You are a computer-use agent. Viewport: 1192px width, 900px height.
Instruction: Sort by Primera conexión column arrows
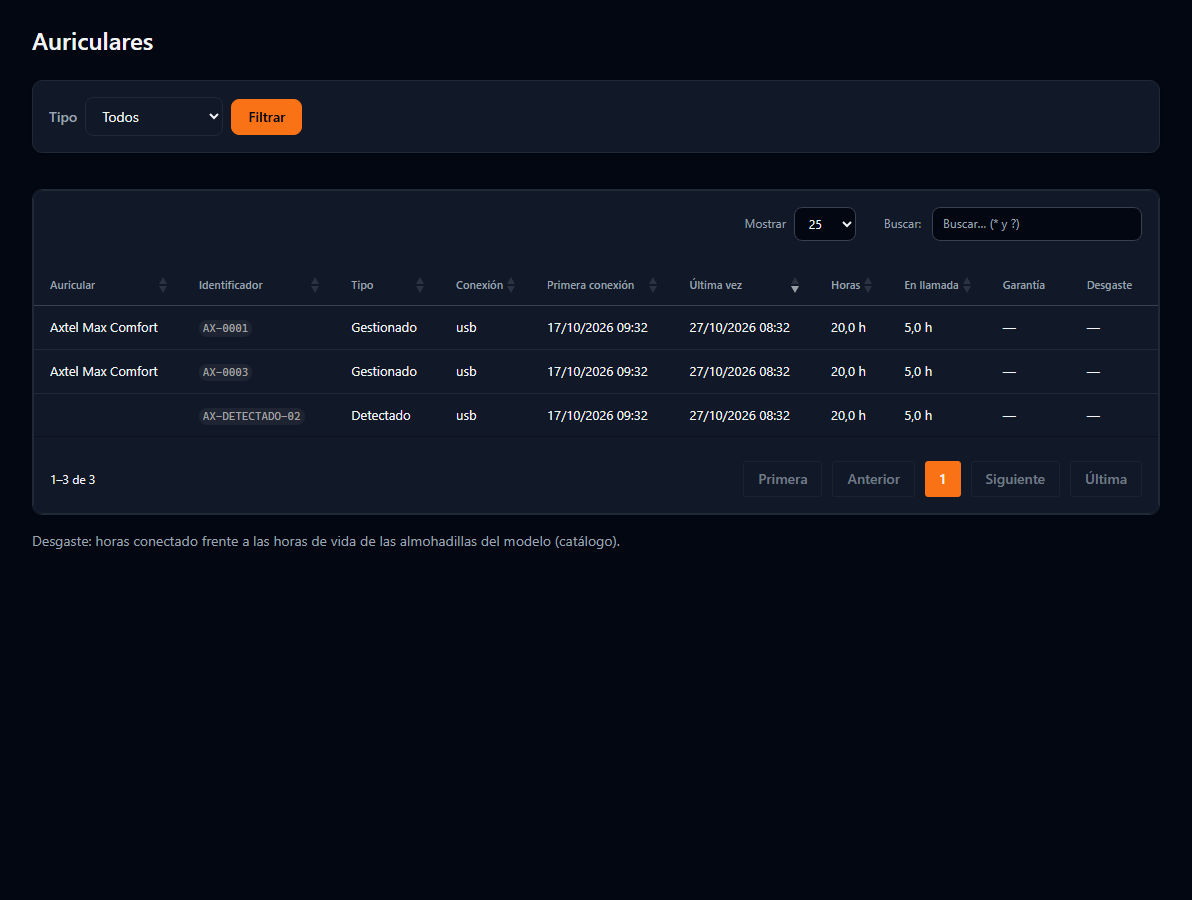click(x=652, y=285)
